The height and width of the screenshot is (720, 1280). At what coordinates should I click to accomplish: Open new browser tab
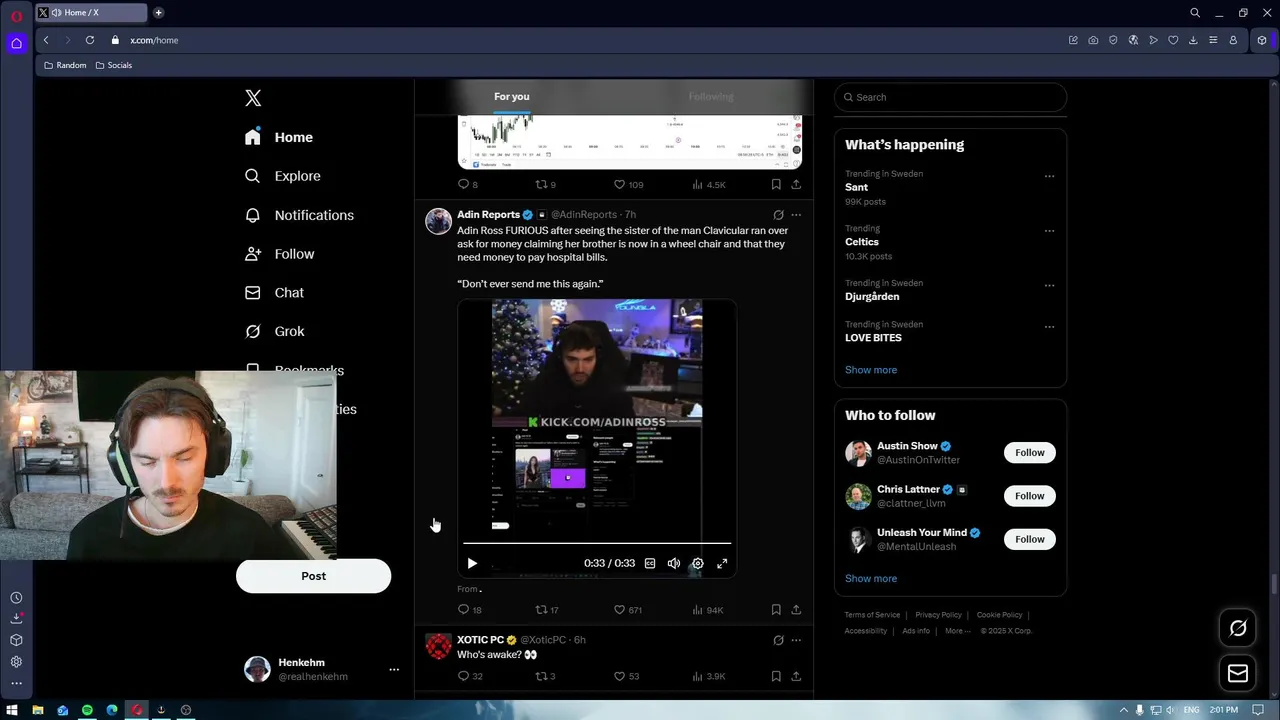click(x=158, y=13)
